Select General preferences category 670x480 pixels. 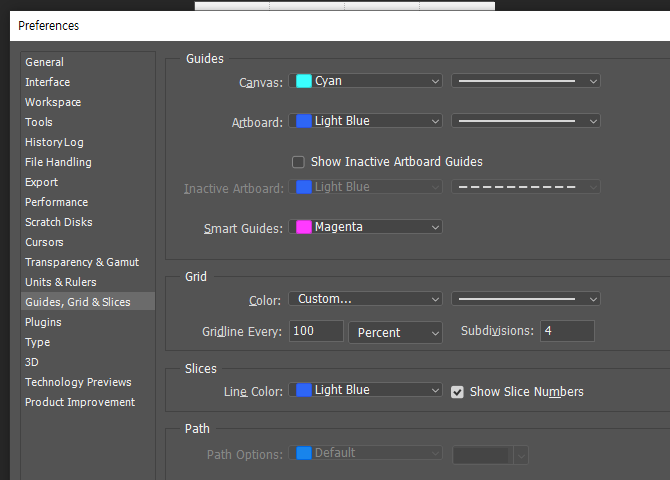pos(44,62)
